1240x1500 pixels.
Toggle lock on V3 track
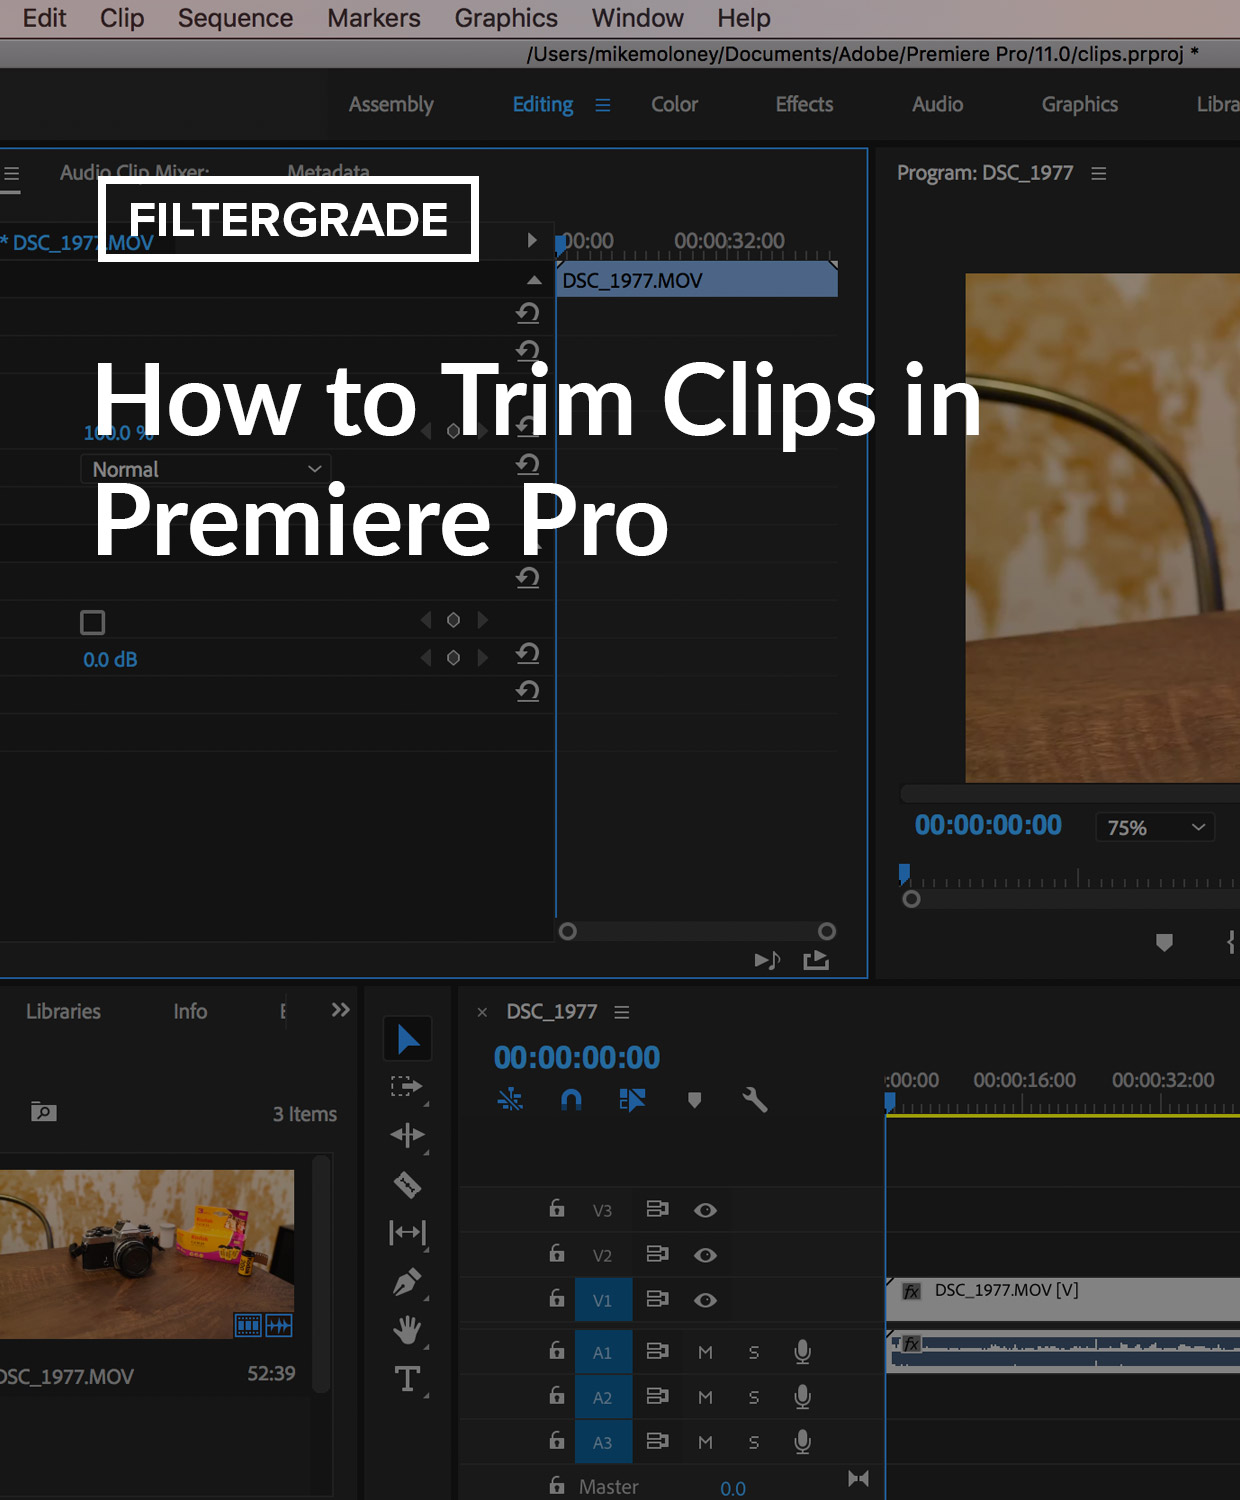(x=557, y=1209)
